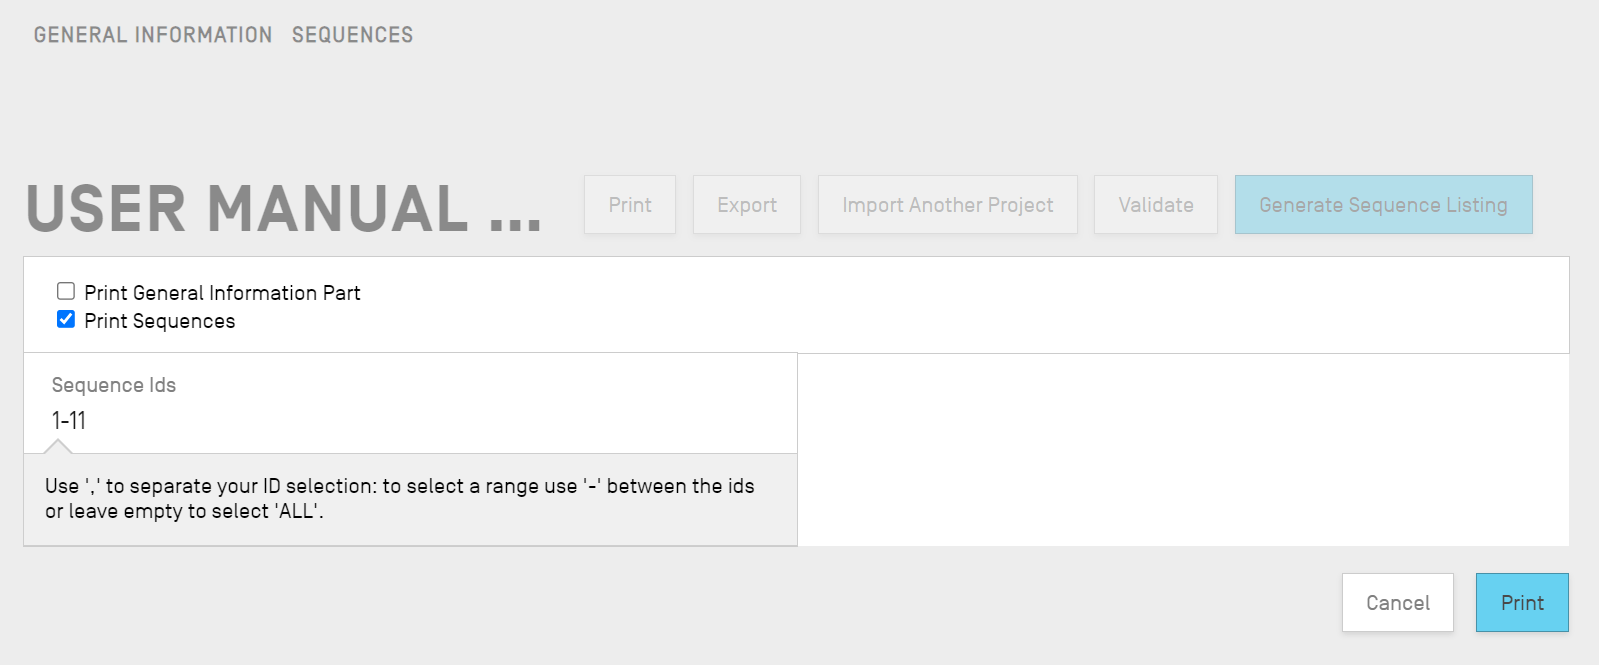Image resolution: width=1599 pixels, height=665 pixels.
Task: Click the hint box pointer arrow under 1-11
Action: click(58, 446)
